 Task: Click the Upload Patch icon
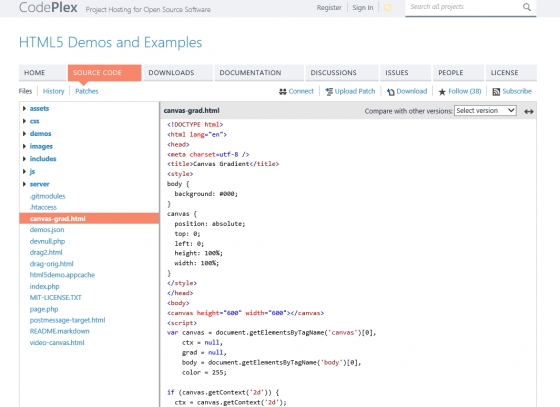pos(329,92)
